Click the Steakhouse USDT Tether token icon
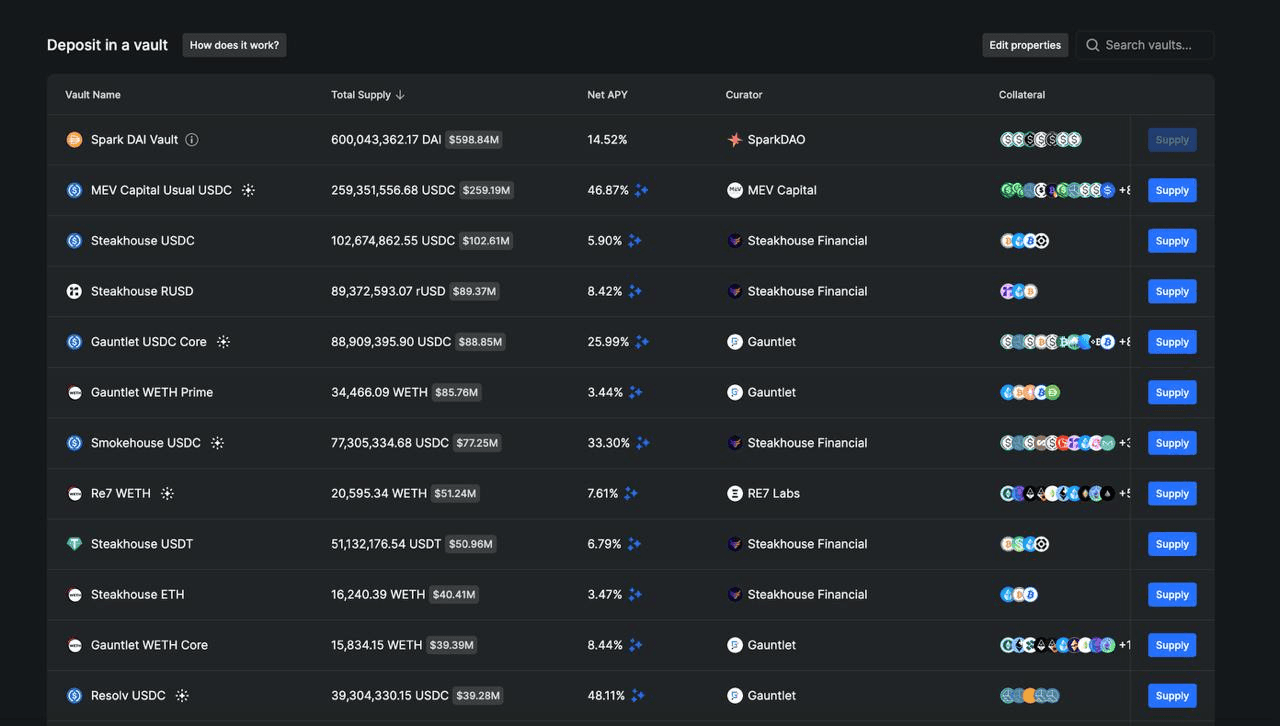The width and height of the screenshot is (1280, 726). (74, 544)
